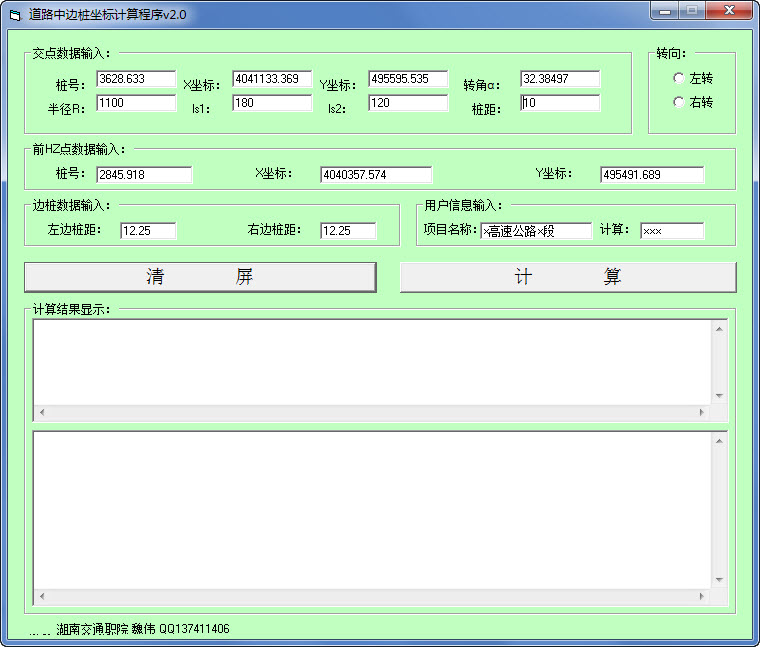Click the 半径R field 1100

point(136,103)
